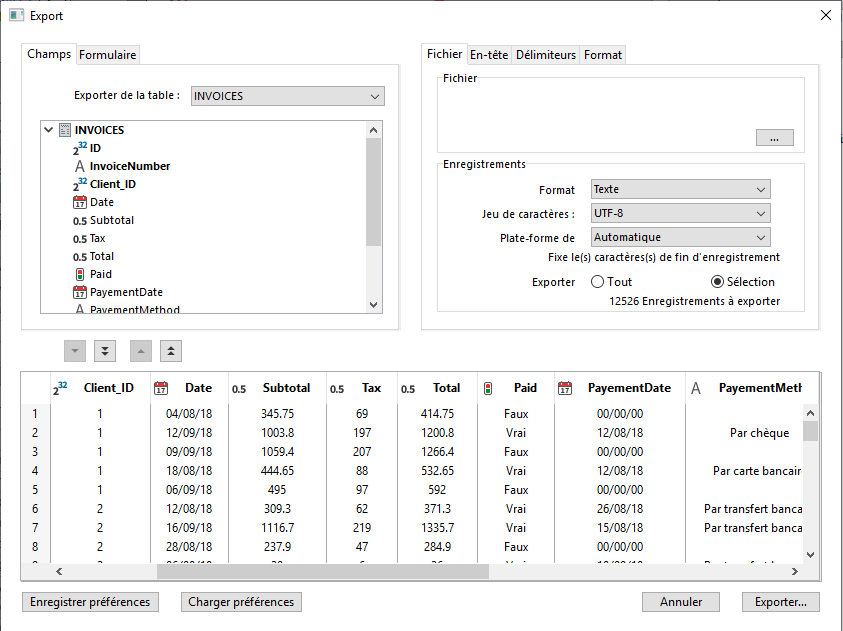Collapse the INVOICES tree node
The width and height of the screenshot is (843, 631).
click(x=49, y=130)
